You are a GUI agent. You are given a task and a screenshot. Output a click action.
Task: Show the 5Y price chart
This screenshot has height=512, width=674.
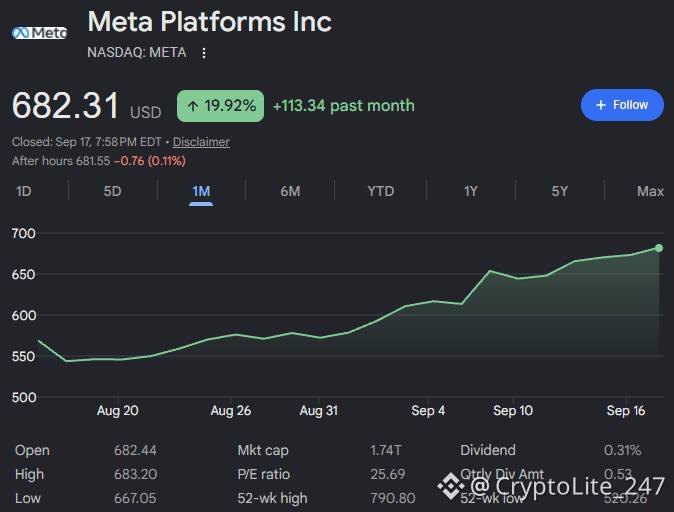pos(560,191)
